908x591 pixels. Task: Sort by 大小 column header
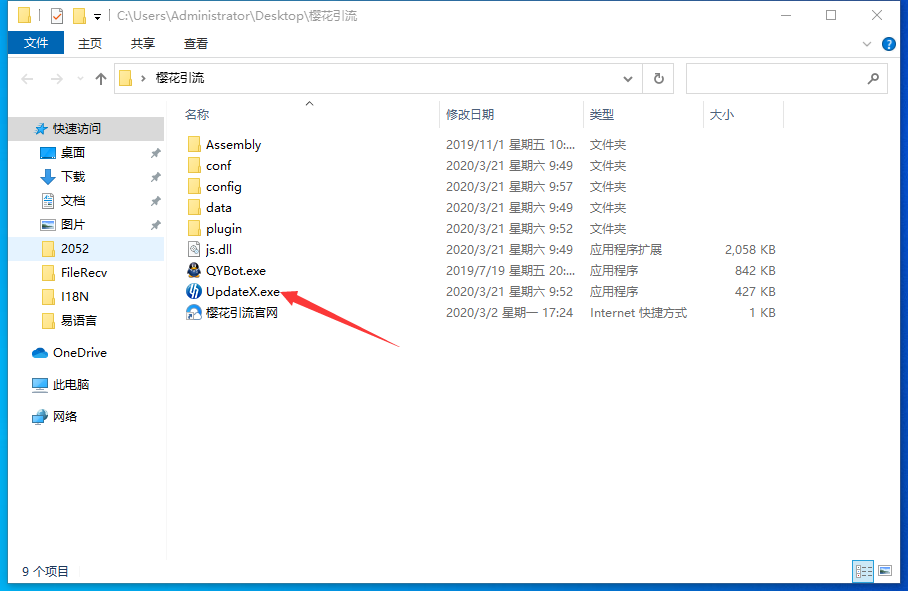[722, 115]
